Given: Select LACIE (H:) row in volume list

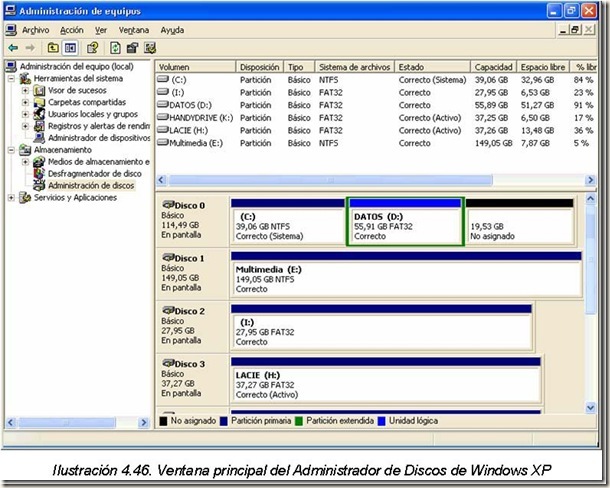Looking at the screenshot, I should coord(375,130).
